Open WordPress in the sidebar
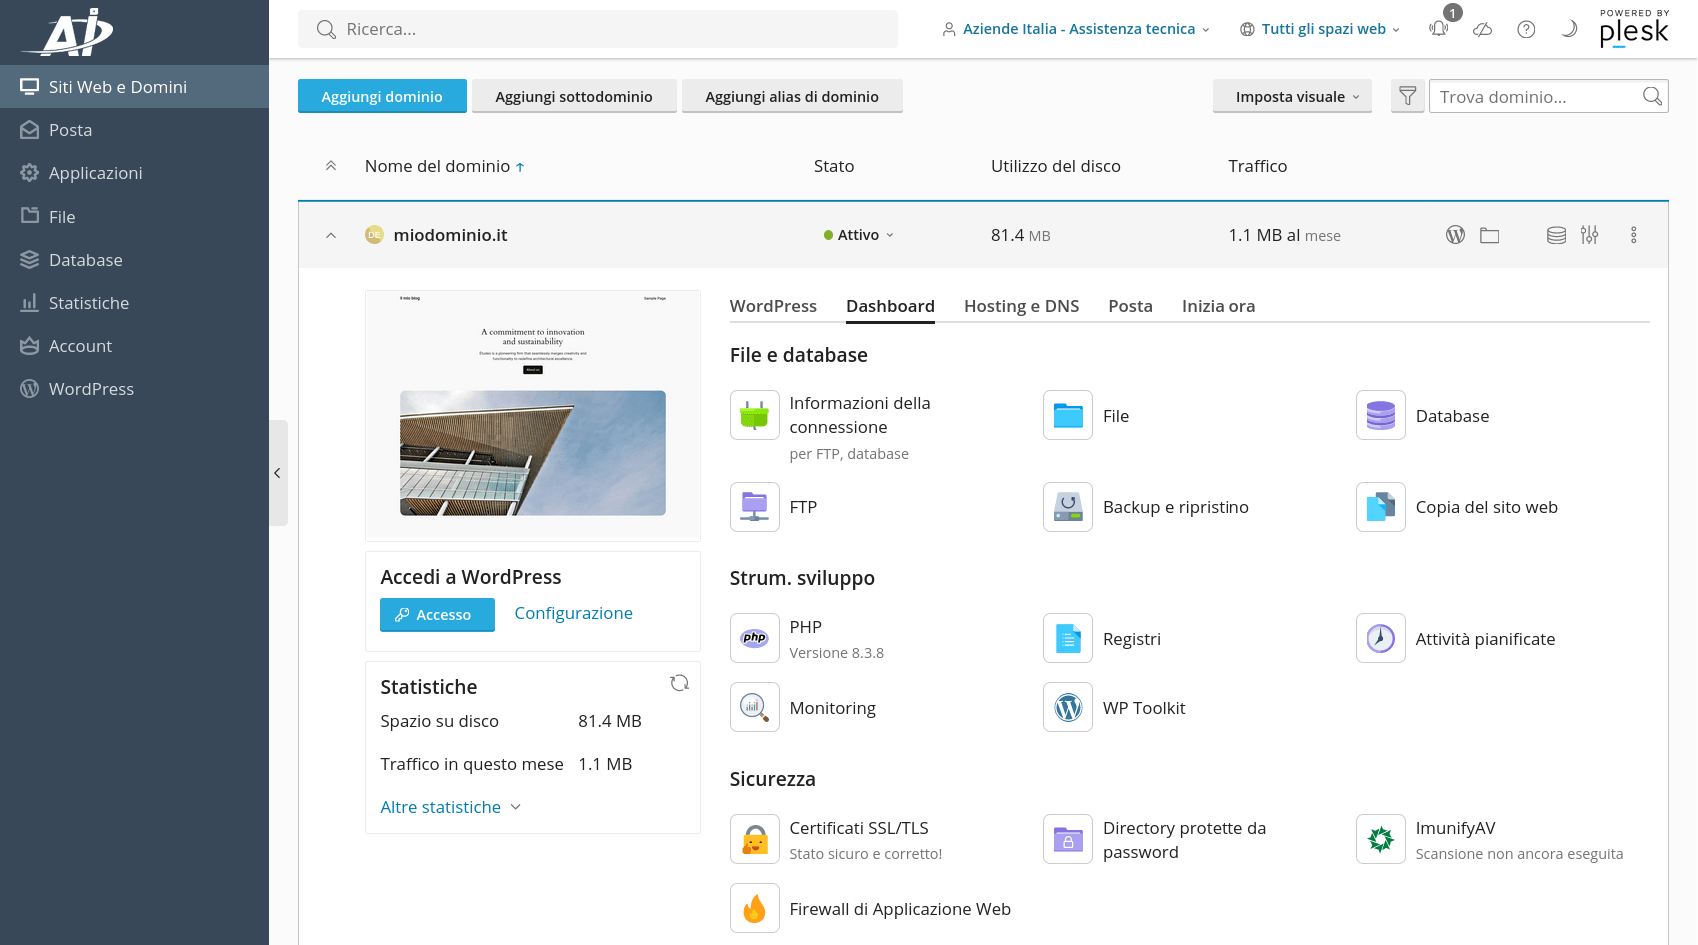Screen dimensions: 1698x945 click(134, 389)
